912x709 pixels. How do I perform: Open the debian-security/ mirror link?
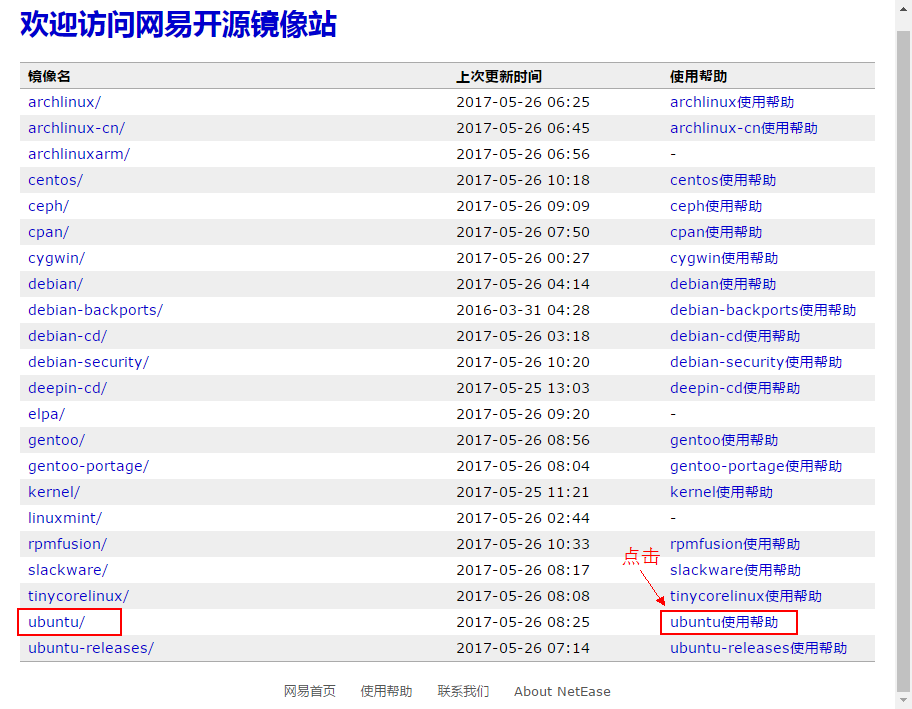coord(88,362)
